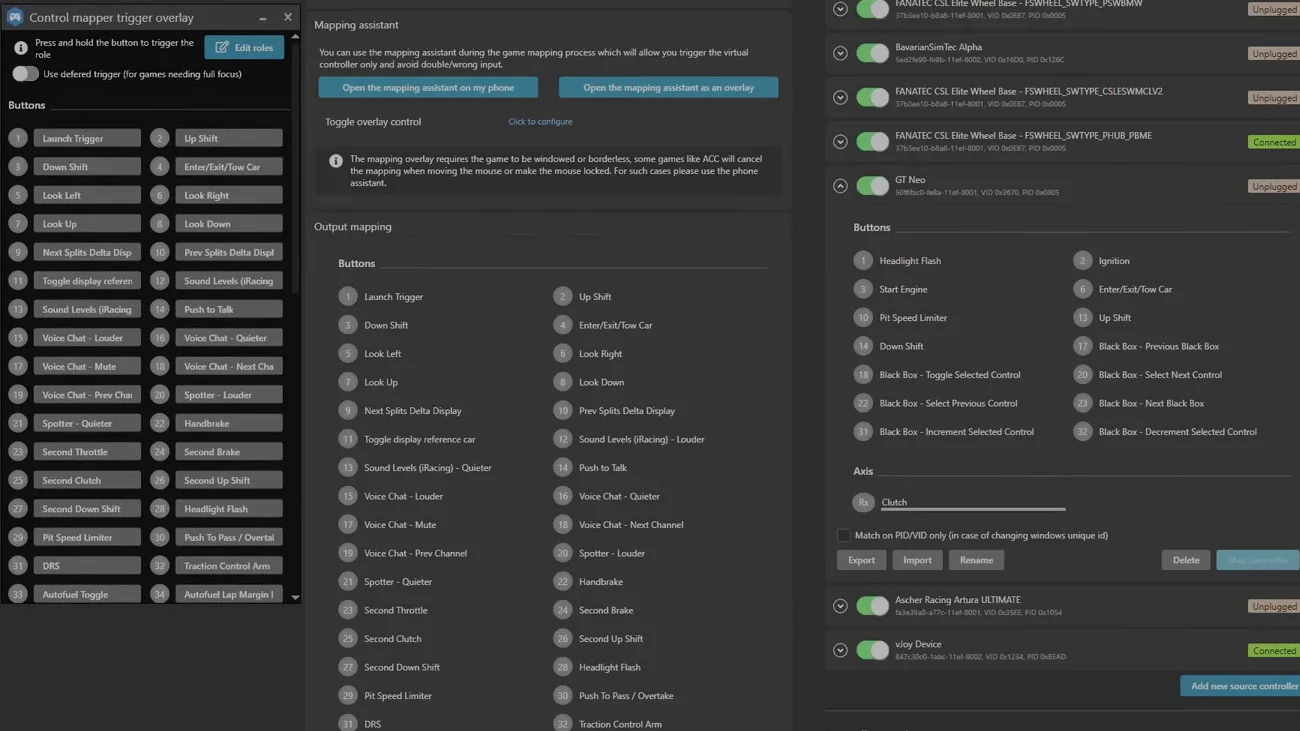
Task: Click badge 17 beside Black Box Previous Black Box
Action: 1082,346
